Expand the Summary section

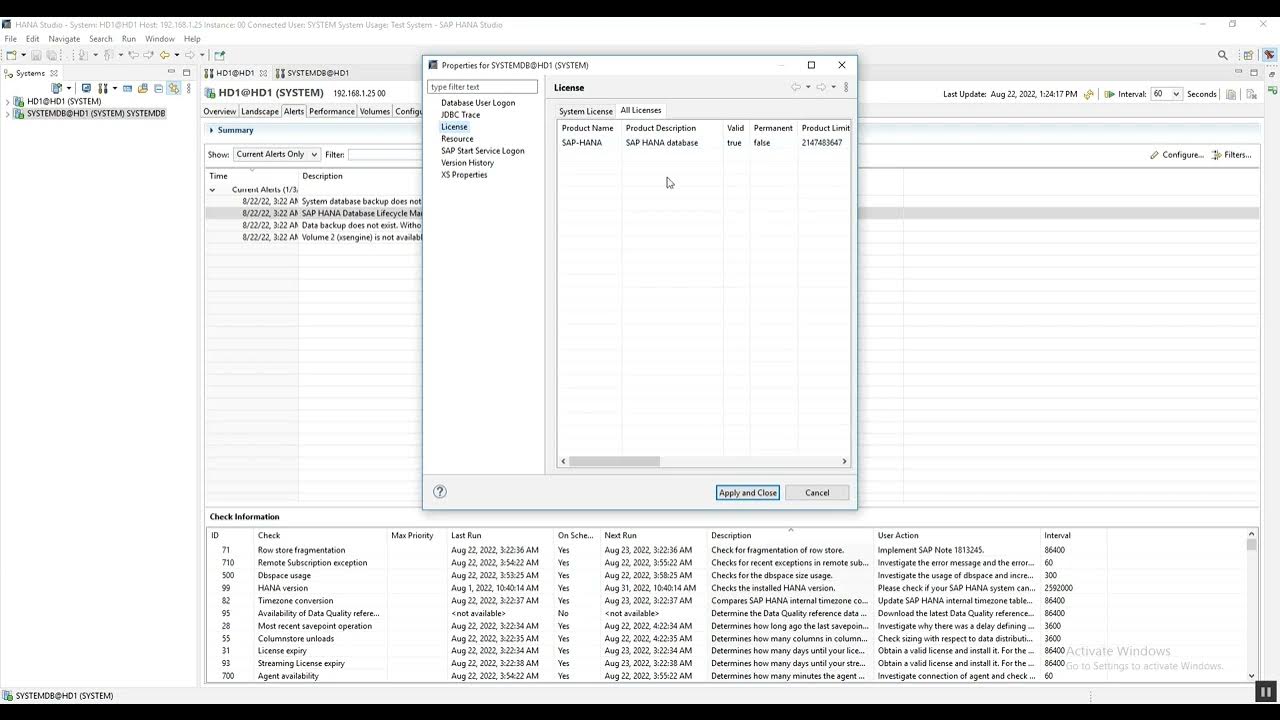(211, 130)
